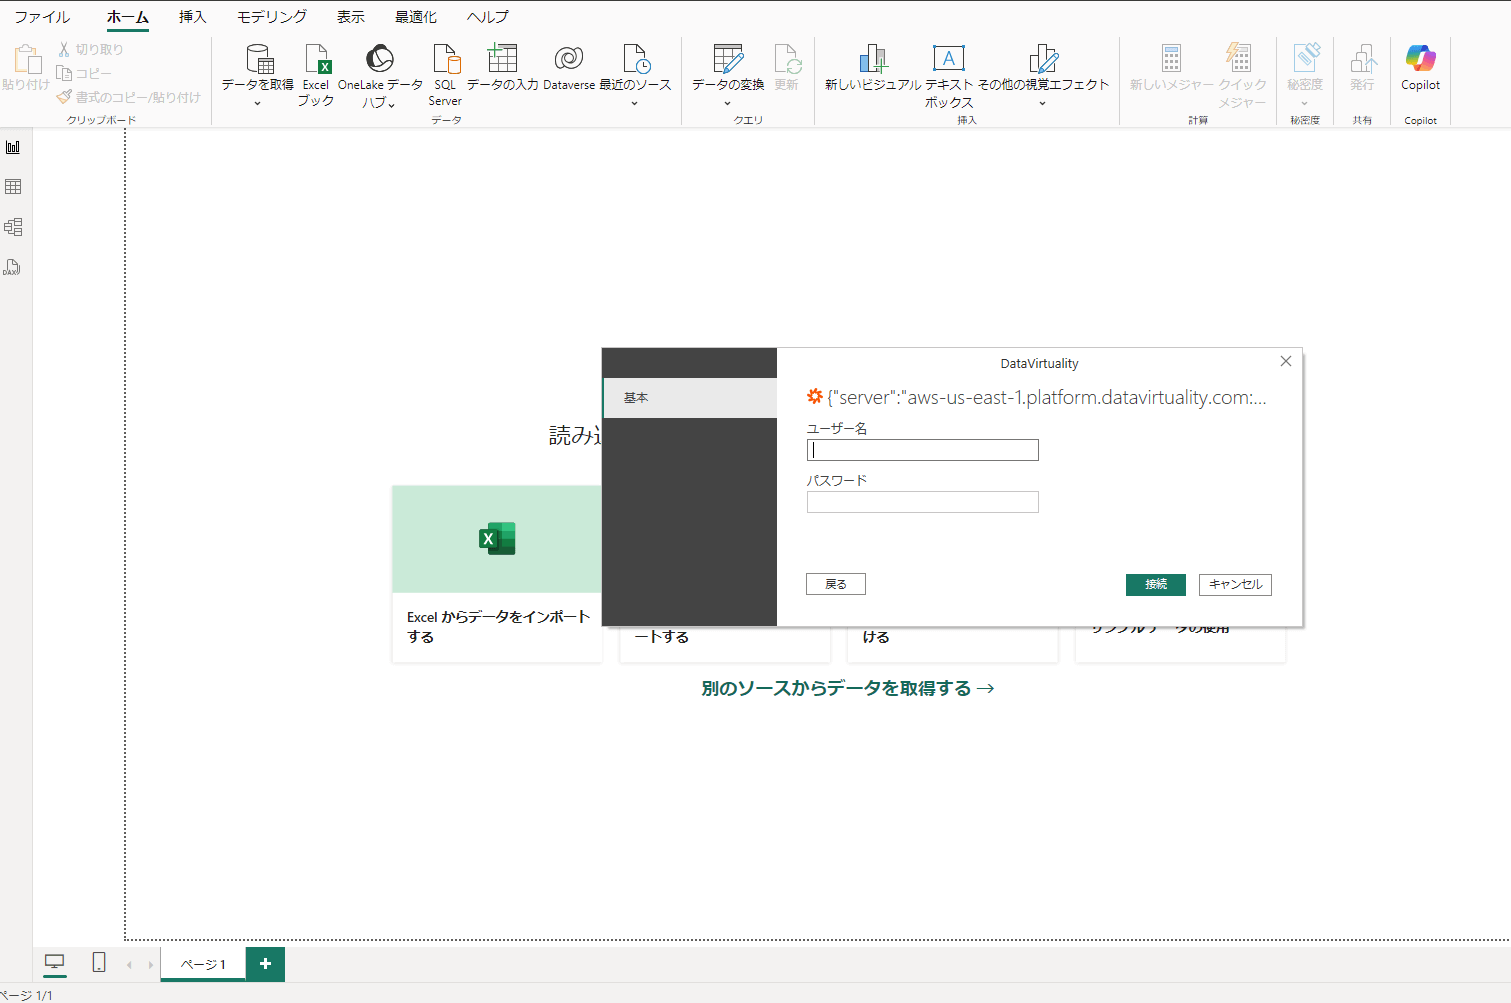Screen dimensions: 1511x1003
Task: Click the ユーザー名 input field
Action: coord(921,449)
